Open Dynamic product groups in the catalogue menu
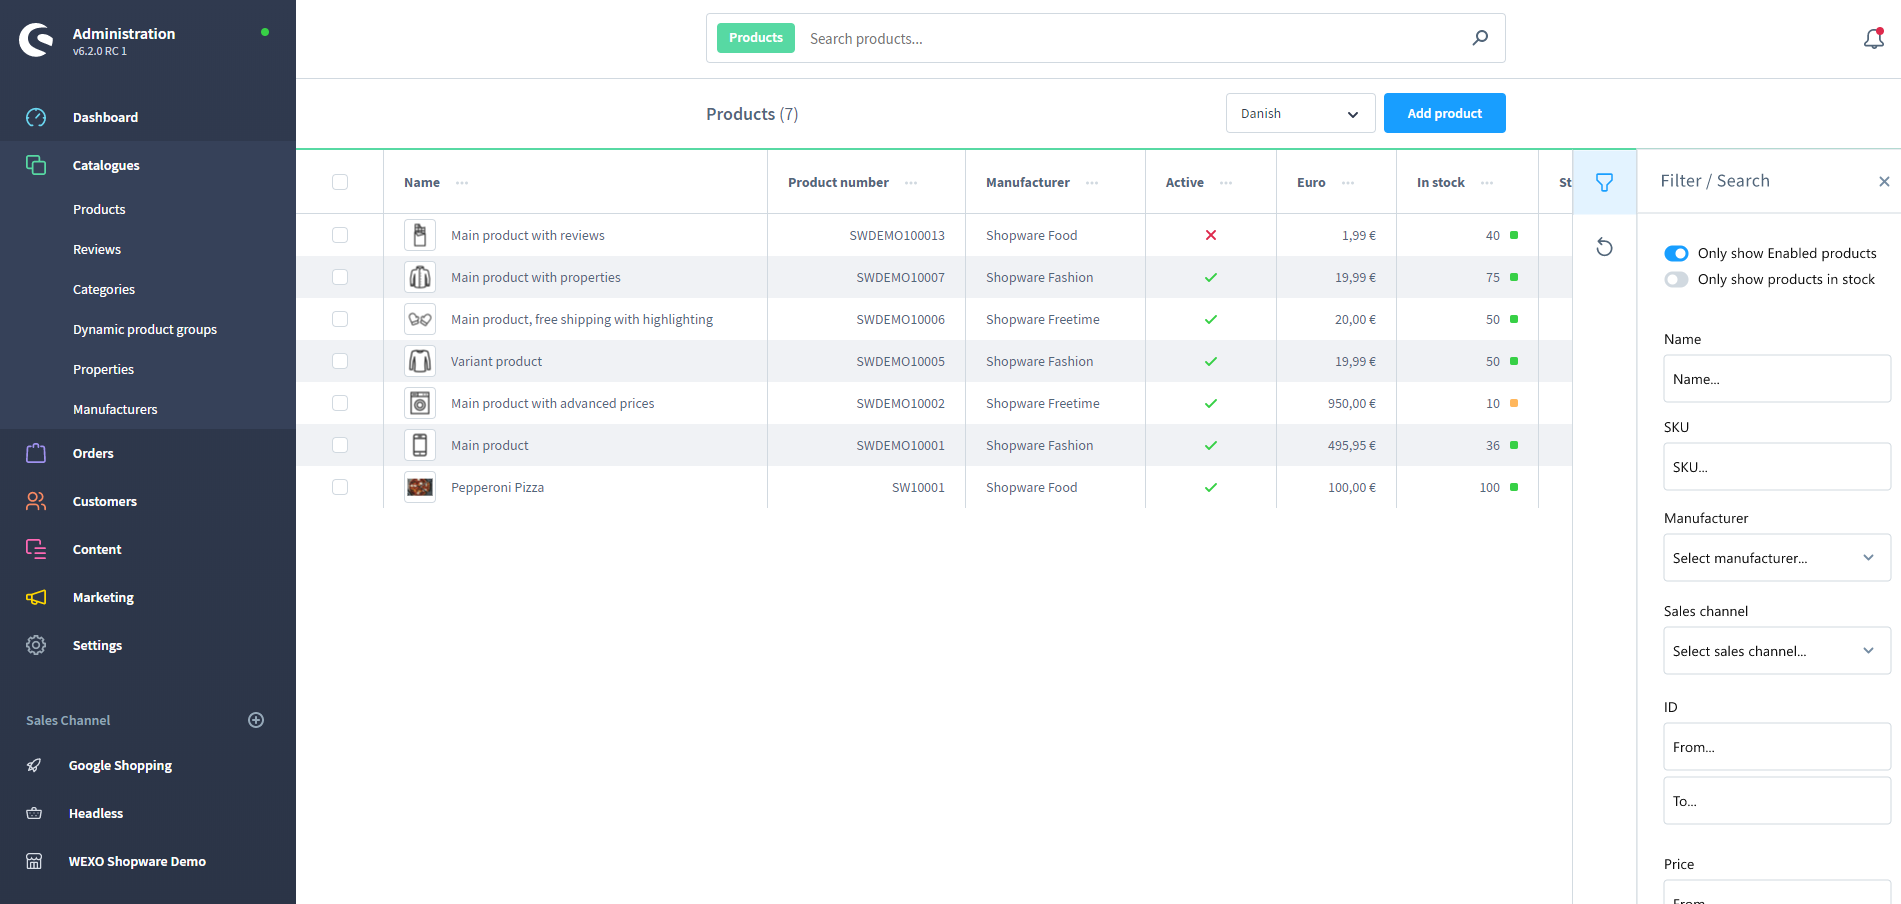The image size is (1901, 904). tap(144, 329)
